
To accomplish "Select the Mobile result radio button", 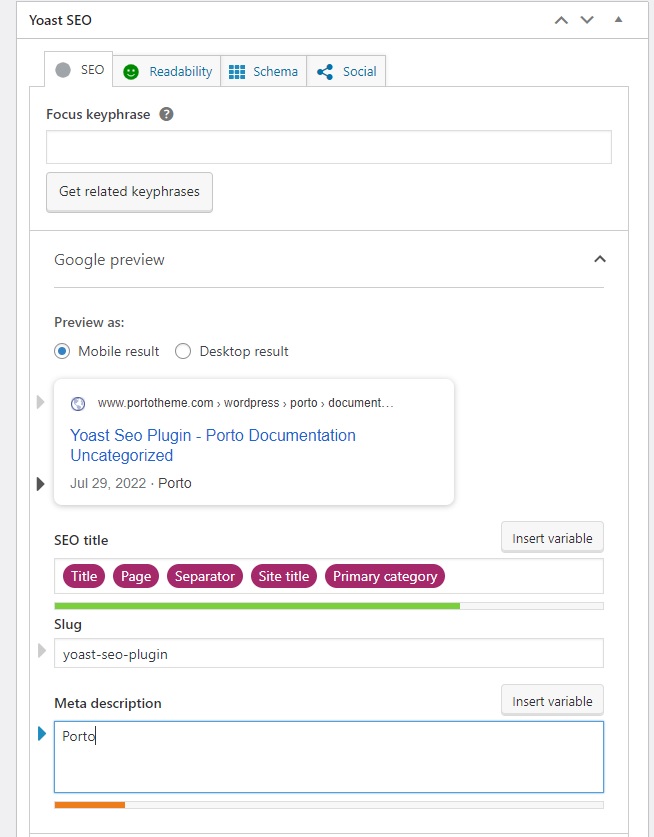I will [62, 351].
